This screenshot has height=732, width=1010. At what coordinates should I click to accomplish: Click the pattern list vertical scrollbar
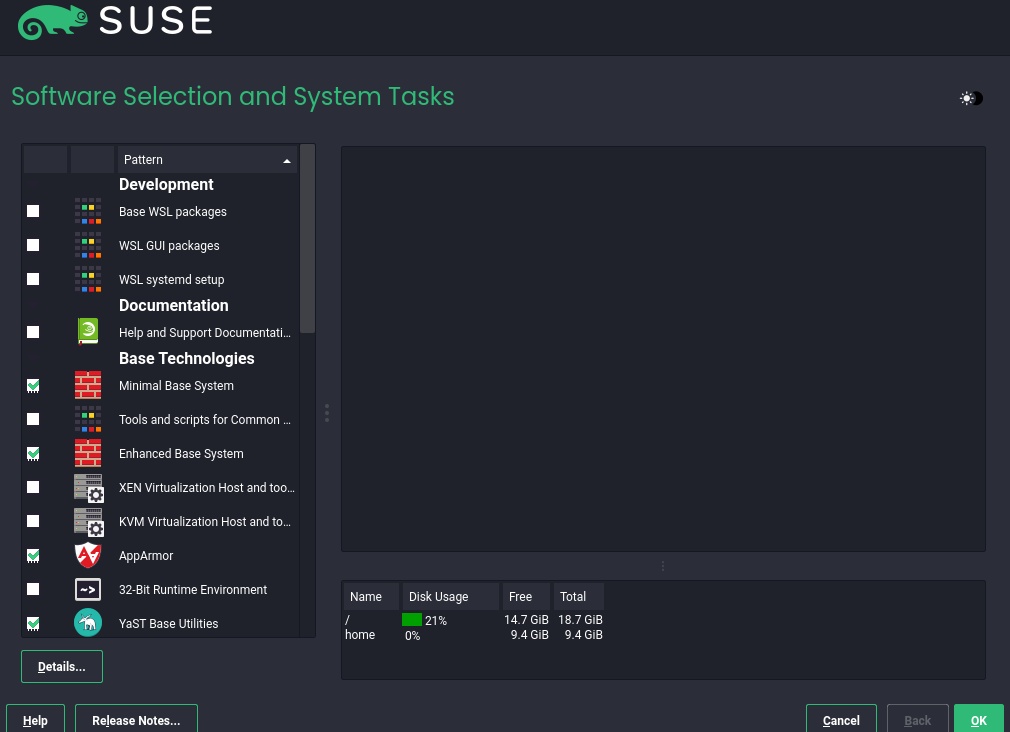click(307, 238)
